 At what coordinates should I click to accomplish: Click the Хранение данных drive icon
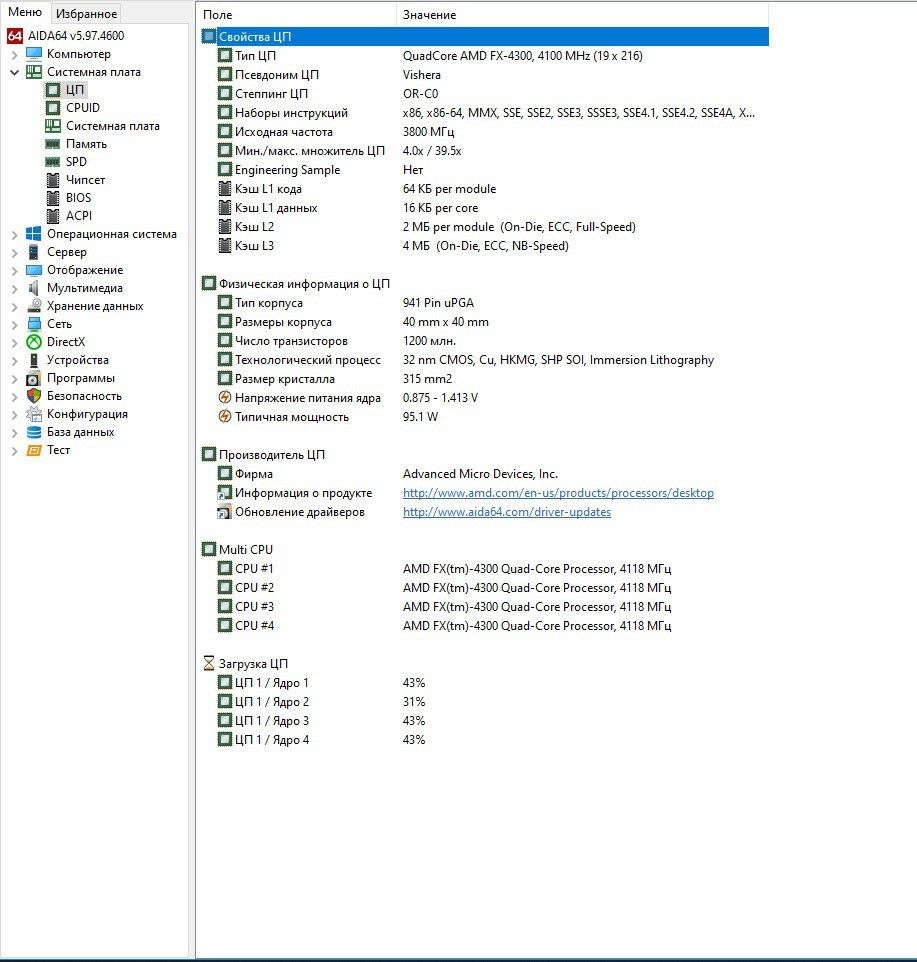[34, 306]
